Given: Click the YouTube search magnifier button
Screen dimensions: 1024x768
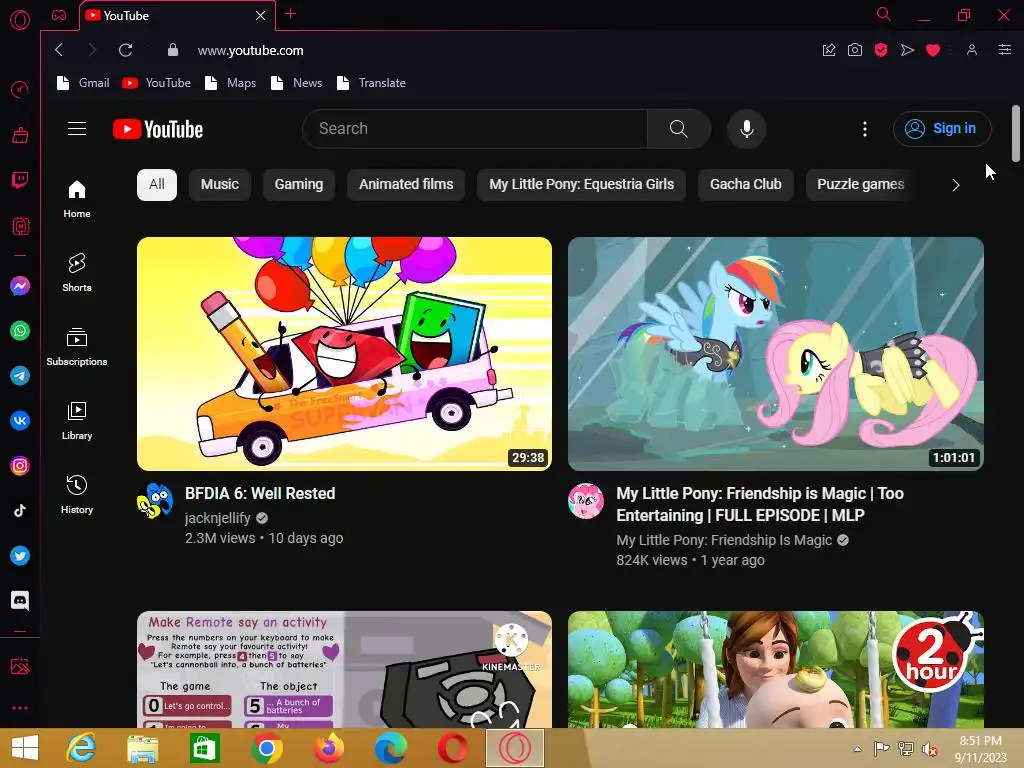Looking at the screenshot, I should coord(679,129).
